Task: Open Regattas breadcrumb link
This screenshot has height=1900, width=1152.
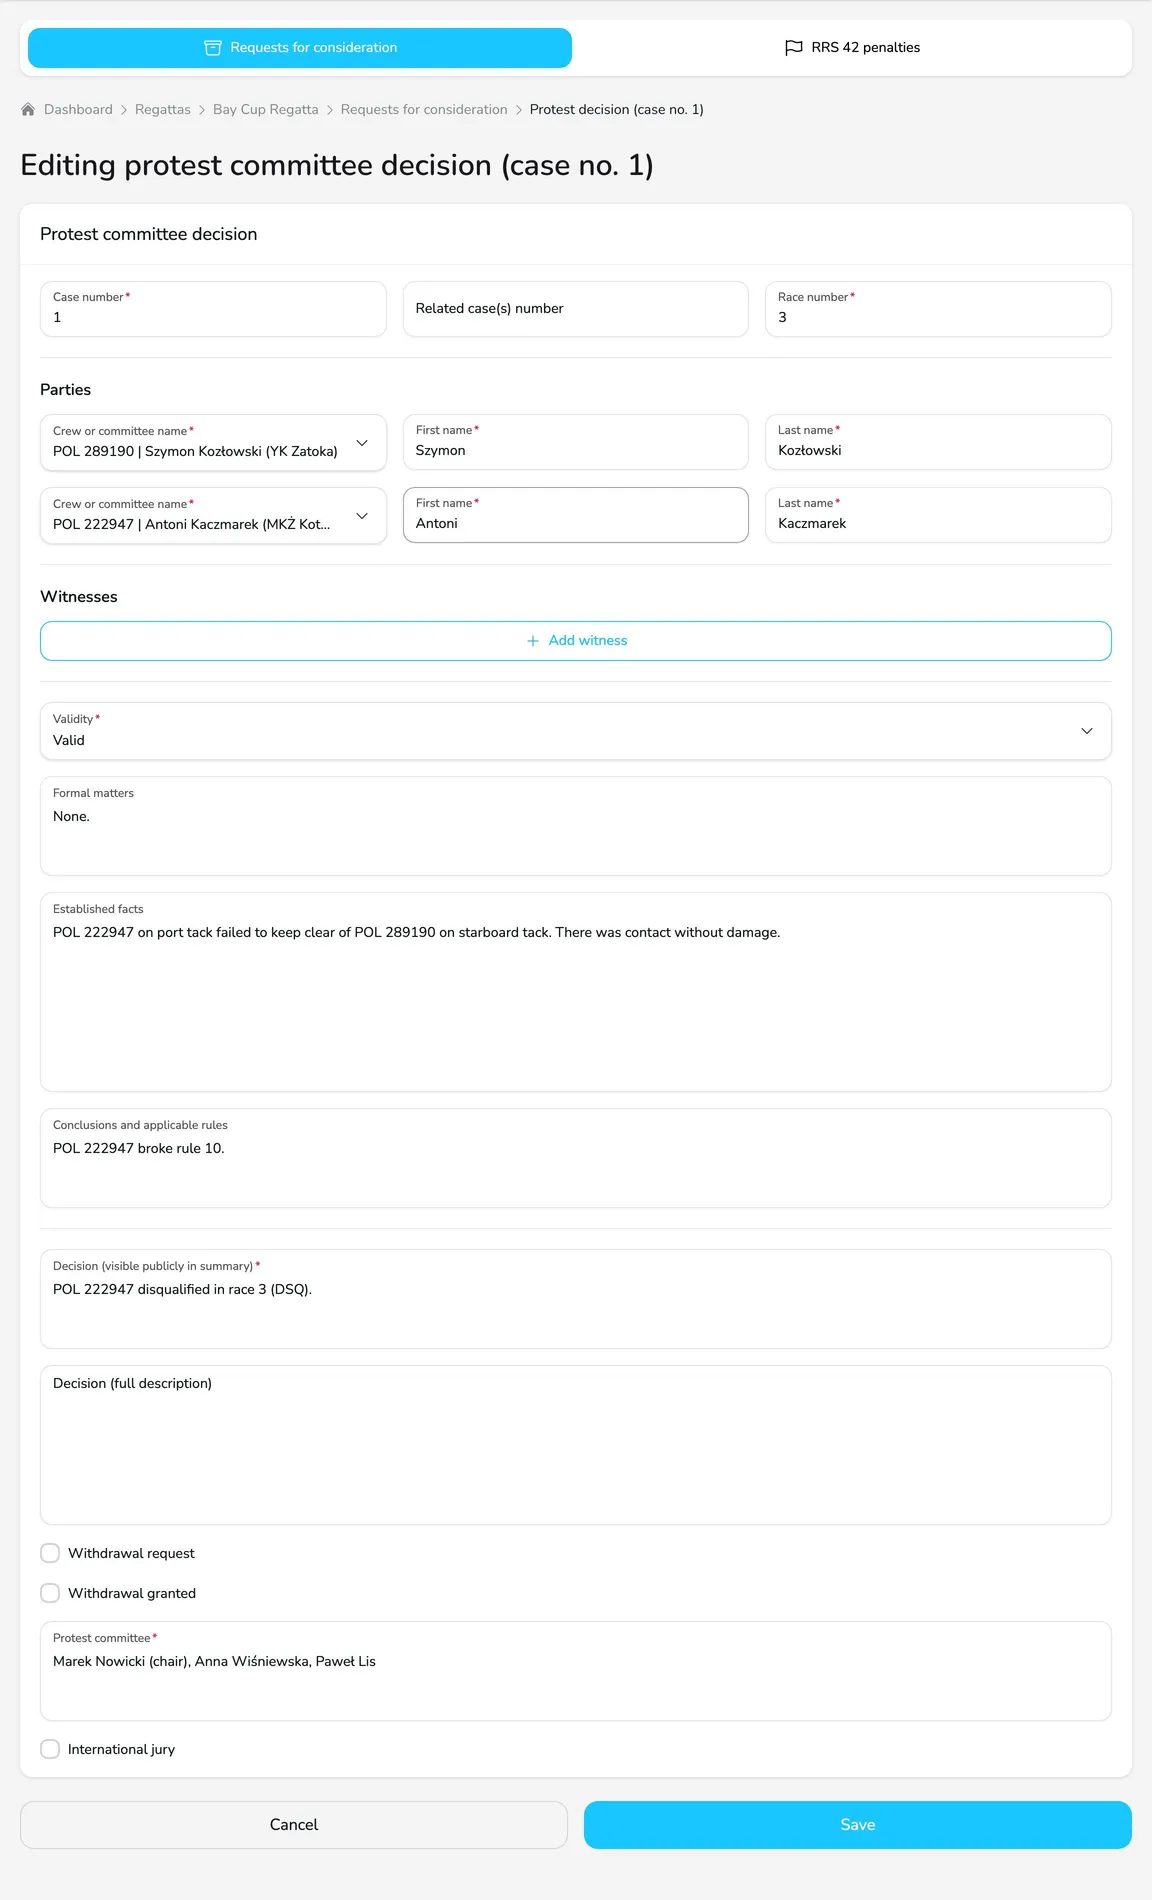Action: [x=163, y=109]
